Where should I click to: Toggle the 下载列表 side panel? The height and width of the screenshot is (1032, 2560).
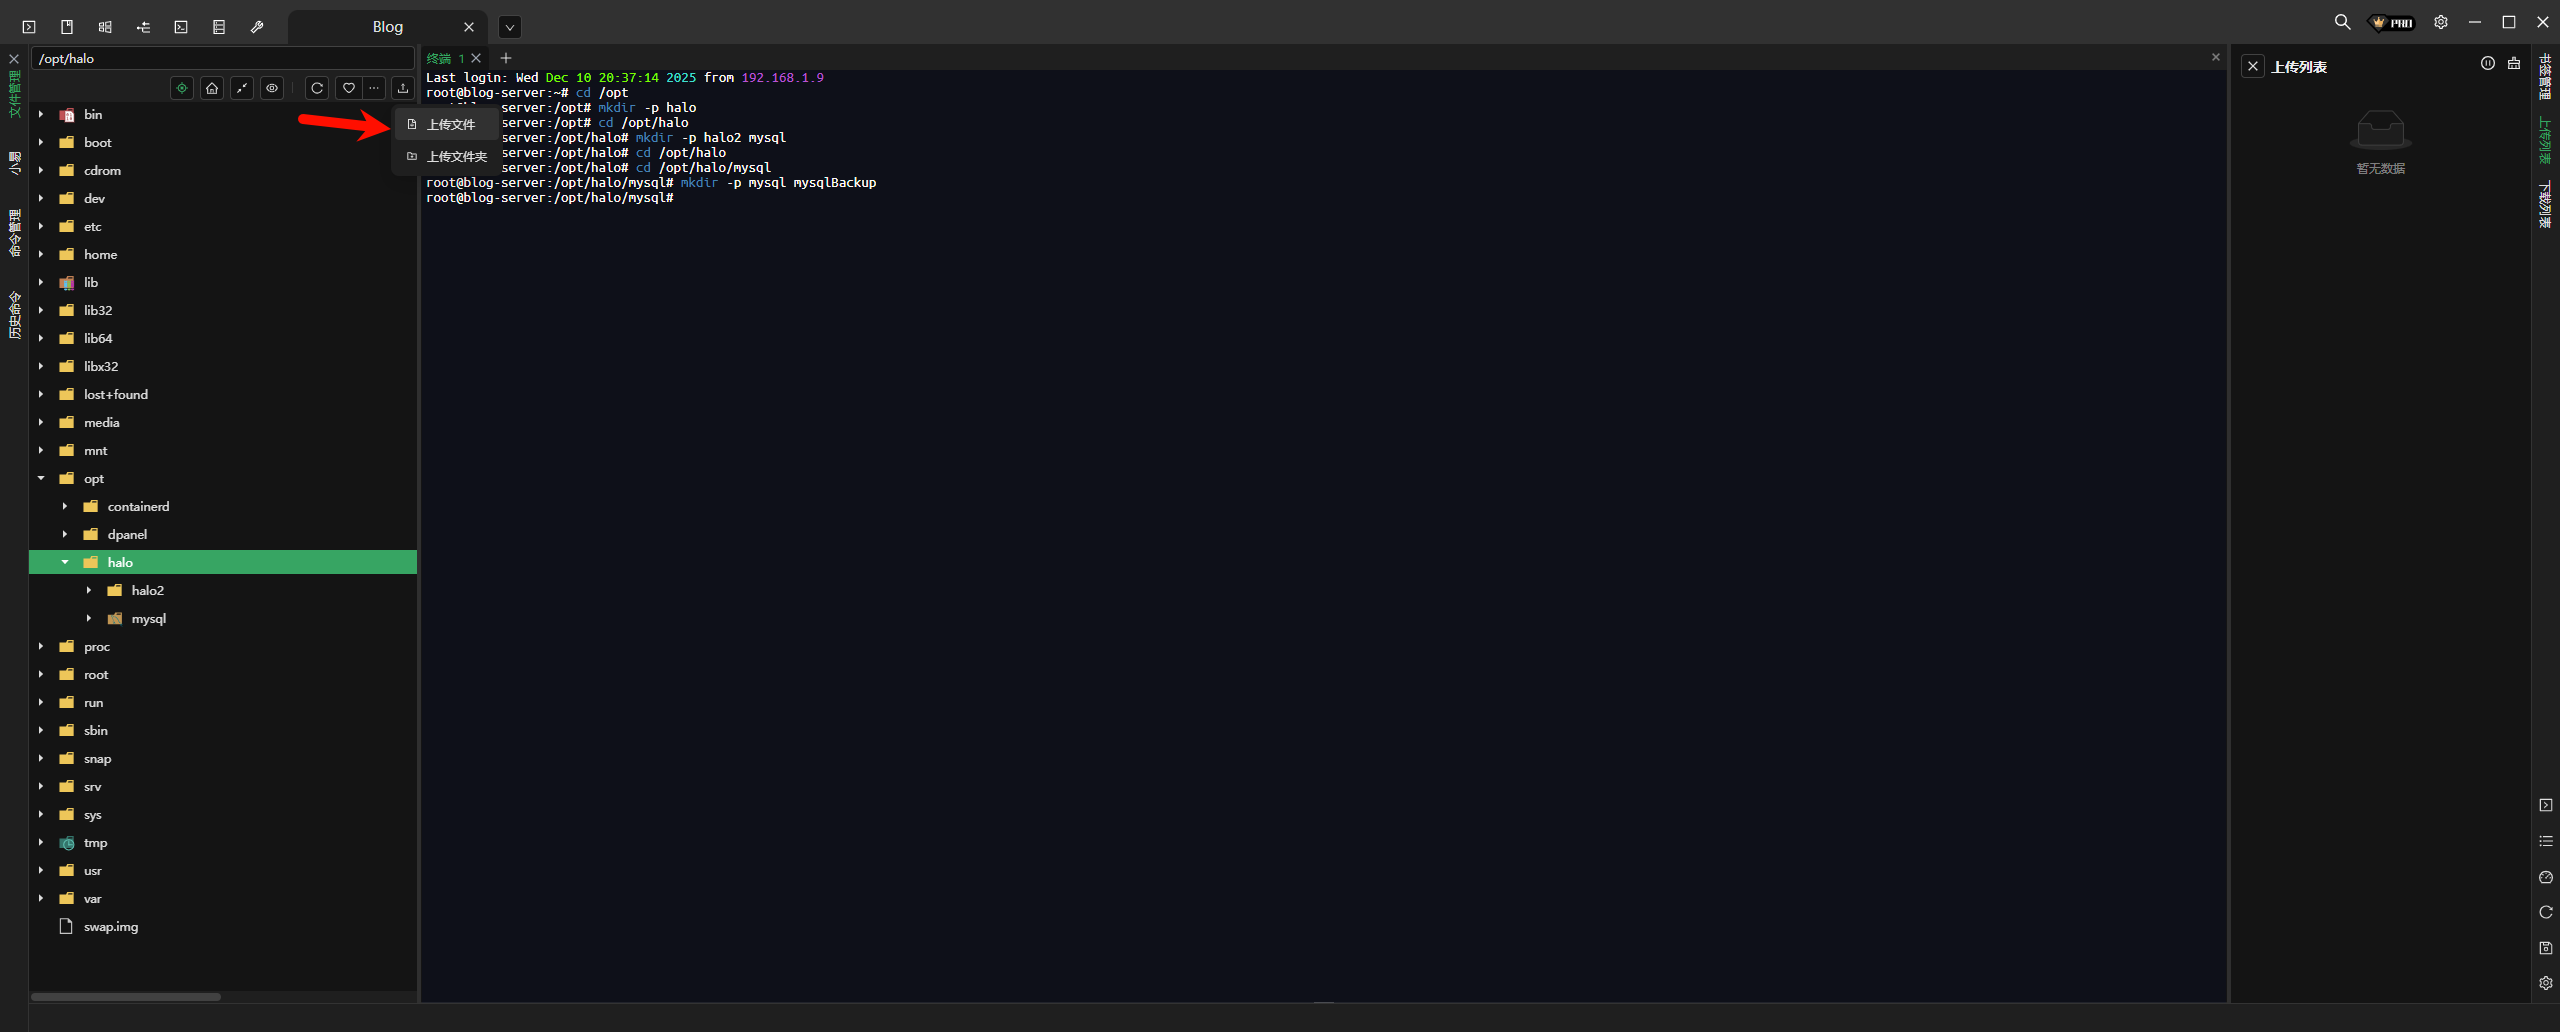pyautogui.click(x=2545, y=205)
